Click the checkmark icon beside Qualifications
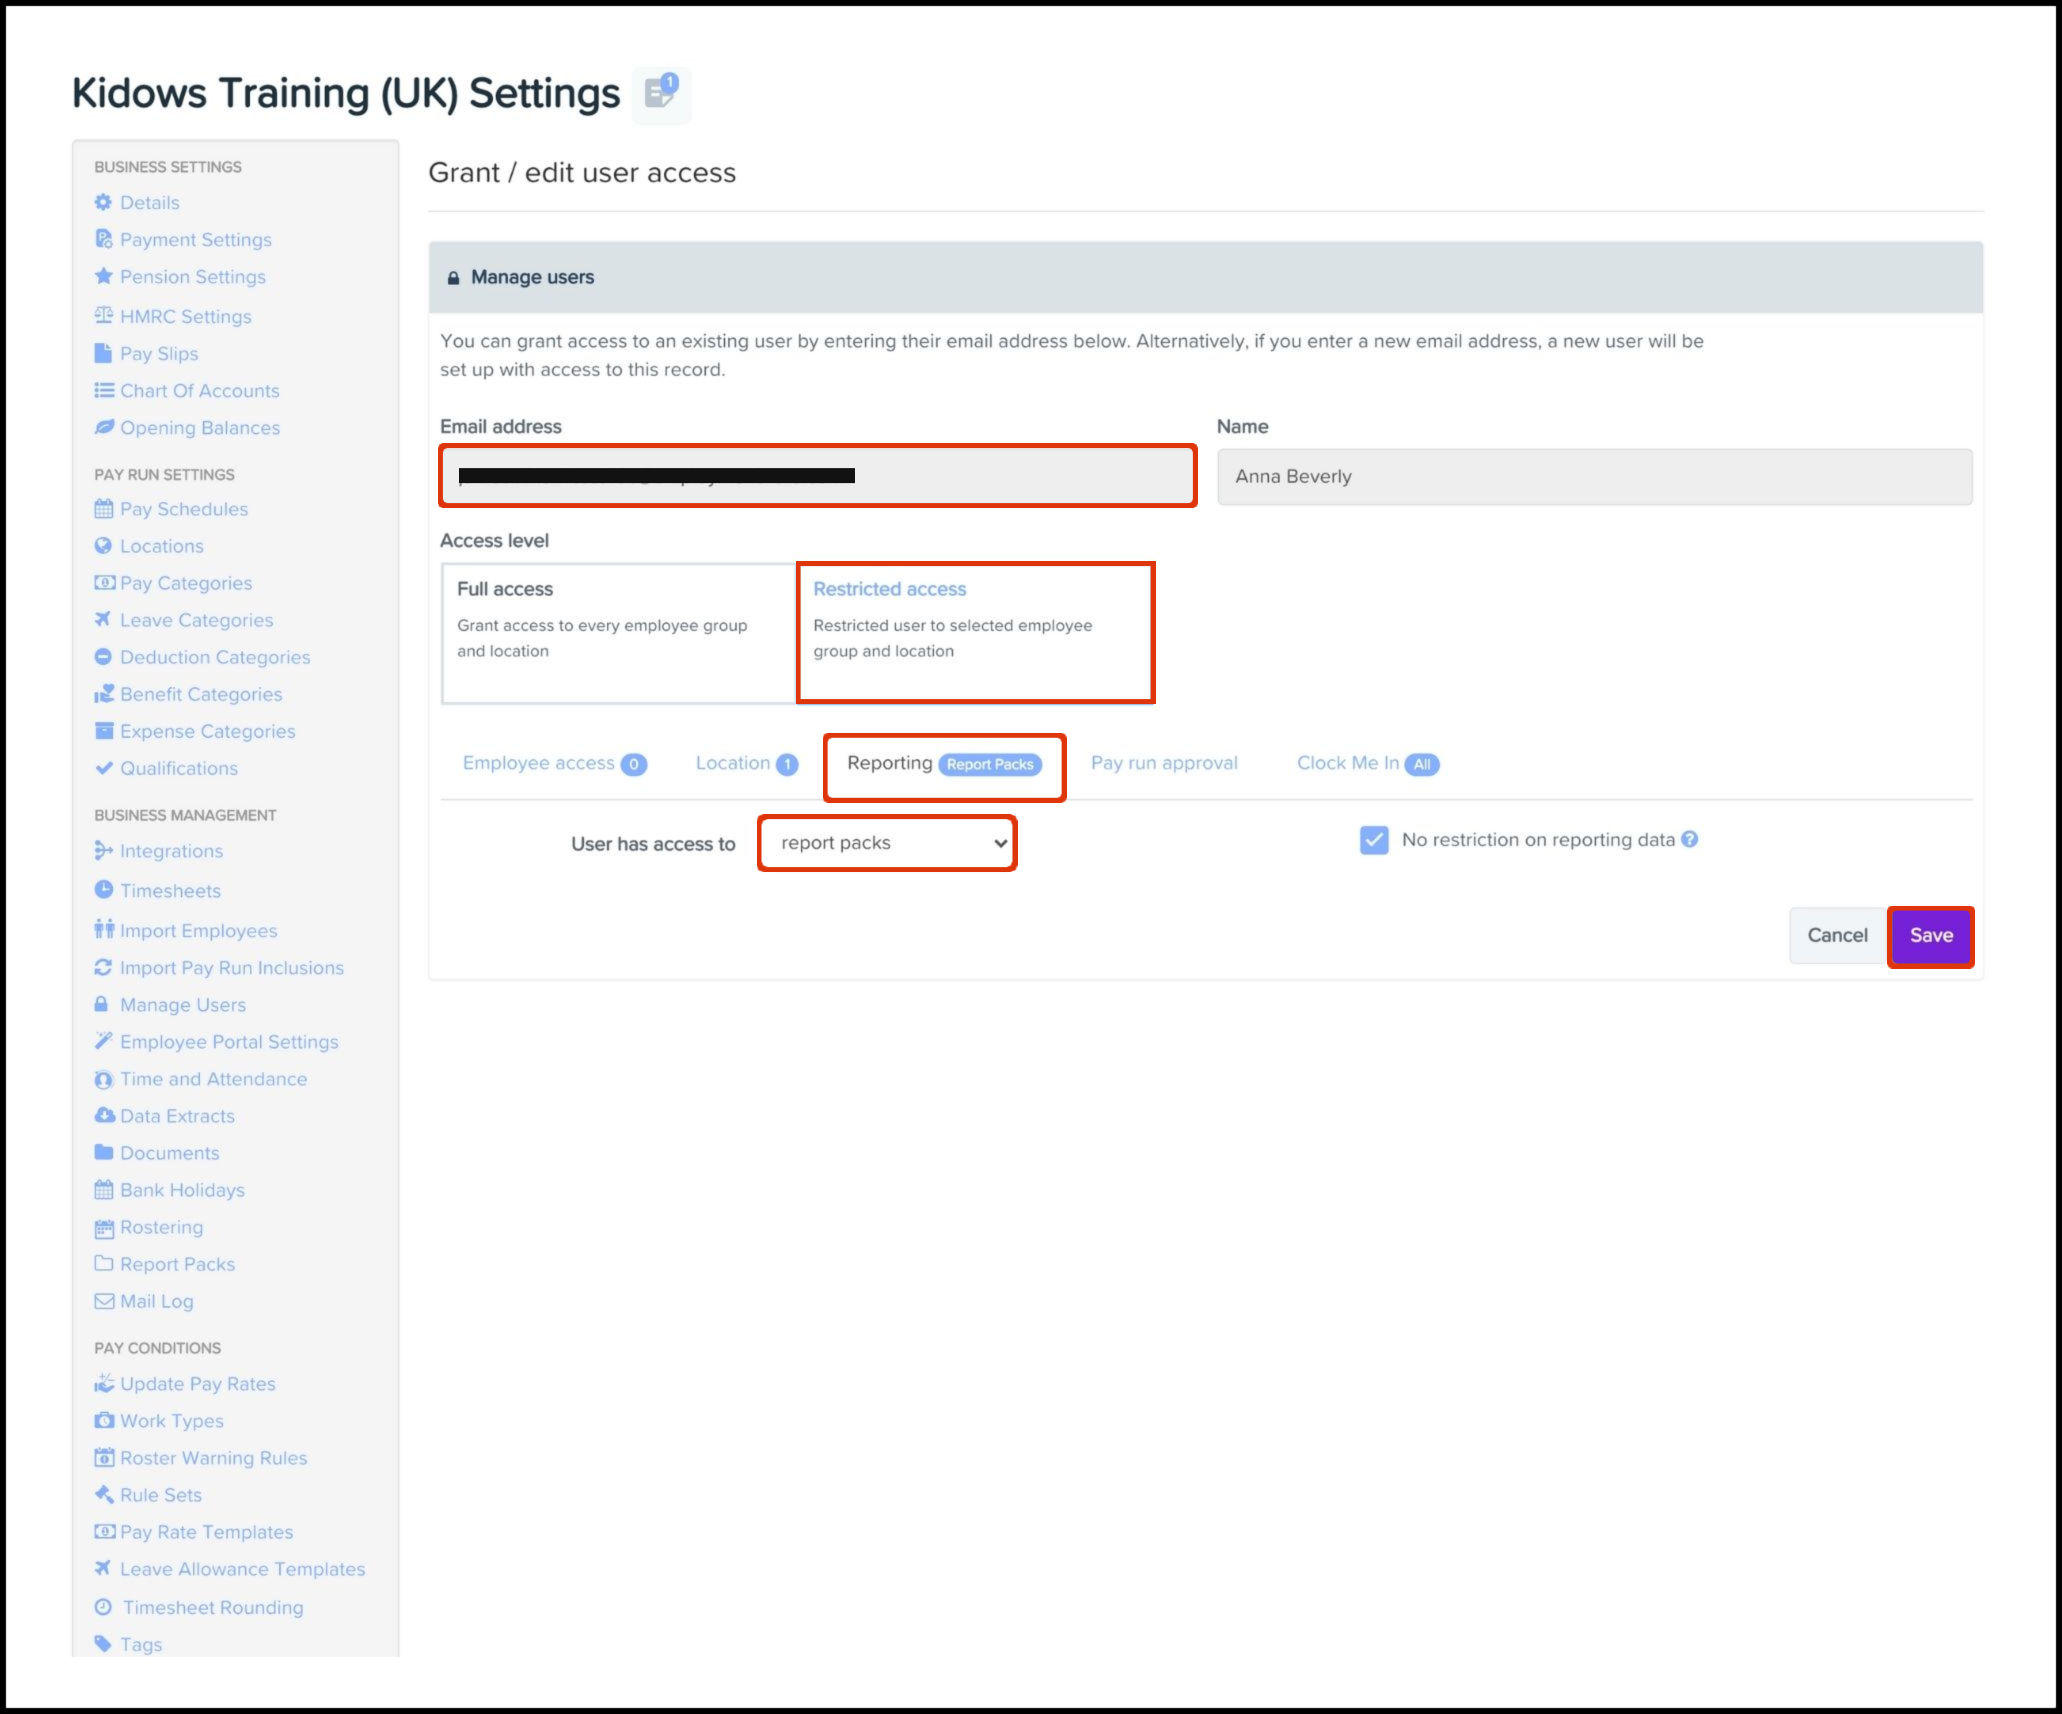 point(103,767)
